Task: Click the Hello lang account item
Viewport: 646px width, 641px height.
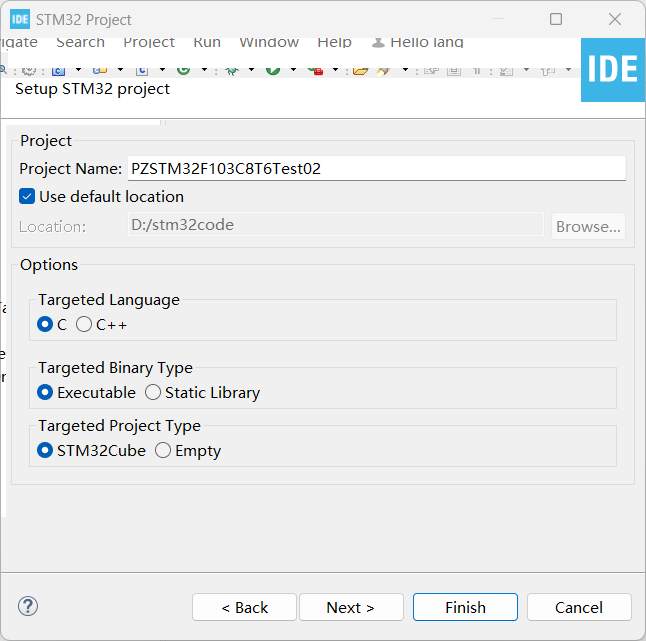Action: coord(418,42)
